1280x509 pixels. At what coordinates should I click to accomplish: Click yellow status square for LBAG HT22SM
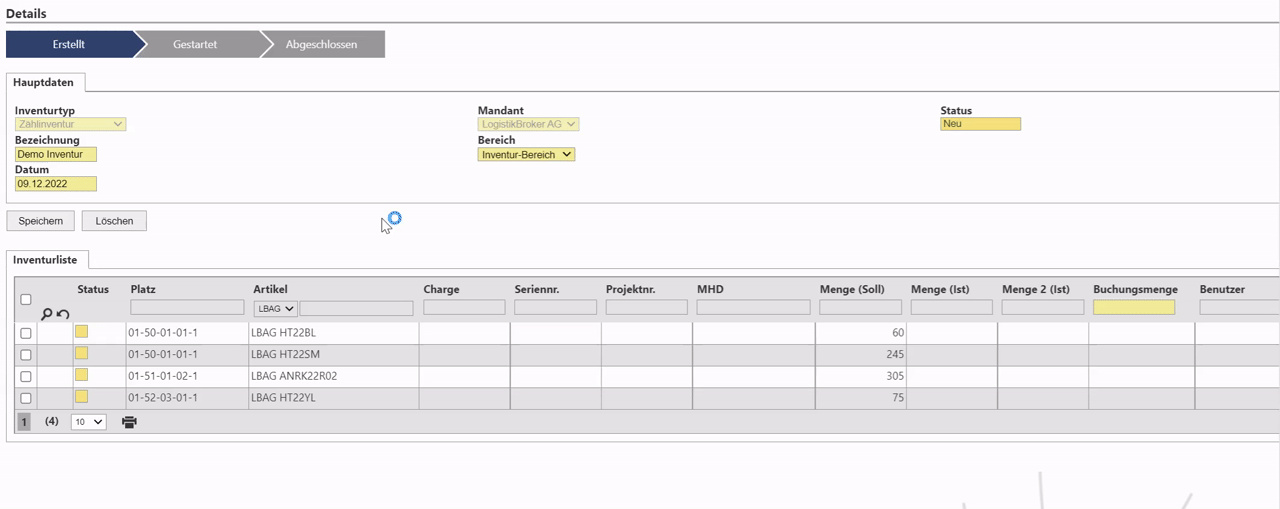[x=82, y=353]
